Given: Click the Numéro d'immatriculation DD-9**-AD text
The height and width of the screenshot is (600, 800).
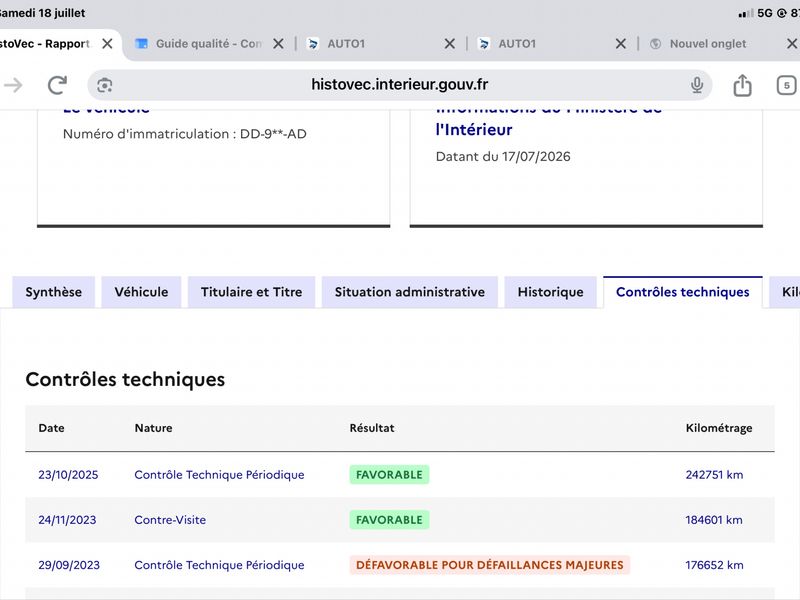Looking at the screenshot, I should tap(185, 134).
